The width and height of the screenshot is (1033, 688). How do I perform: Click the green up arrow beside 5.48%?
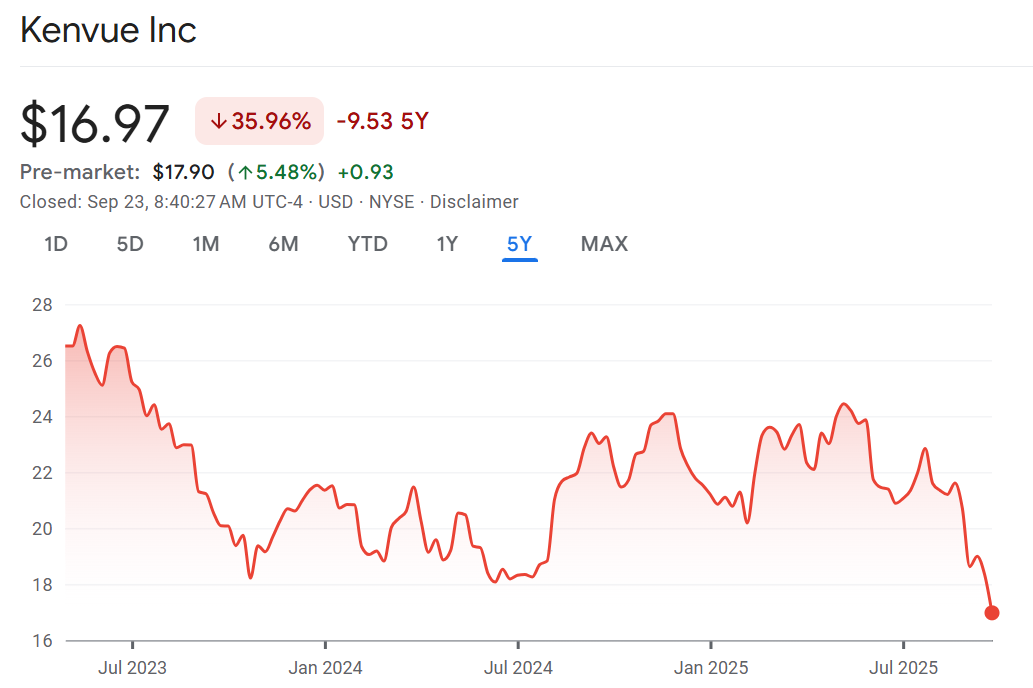pos(245,172)
